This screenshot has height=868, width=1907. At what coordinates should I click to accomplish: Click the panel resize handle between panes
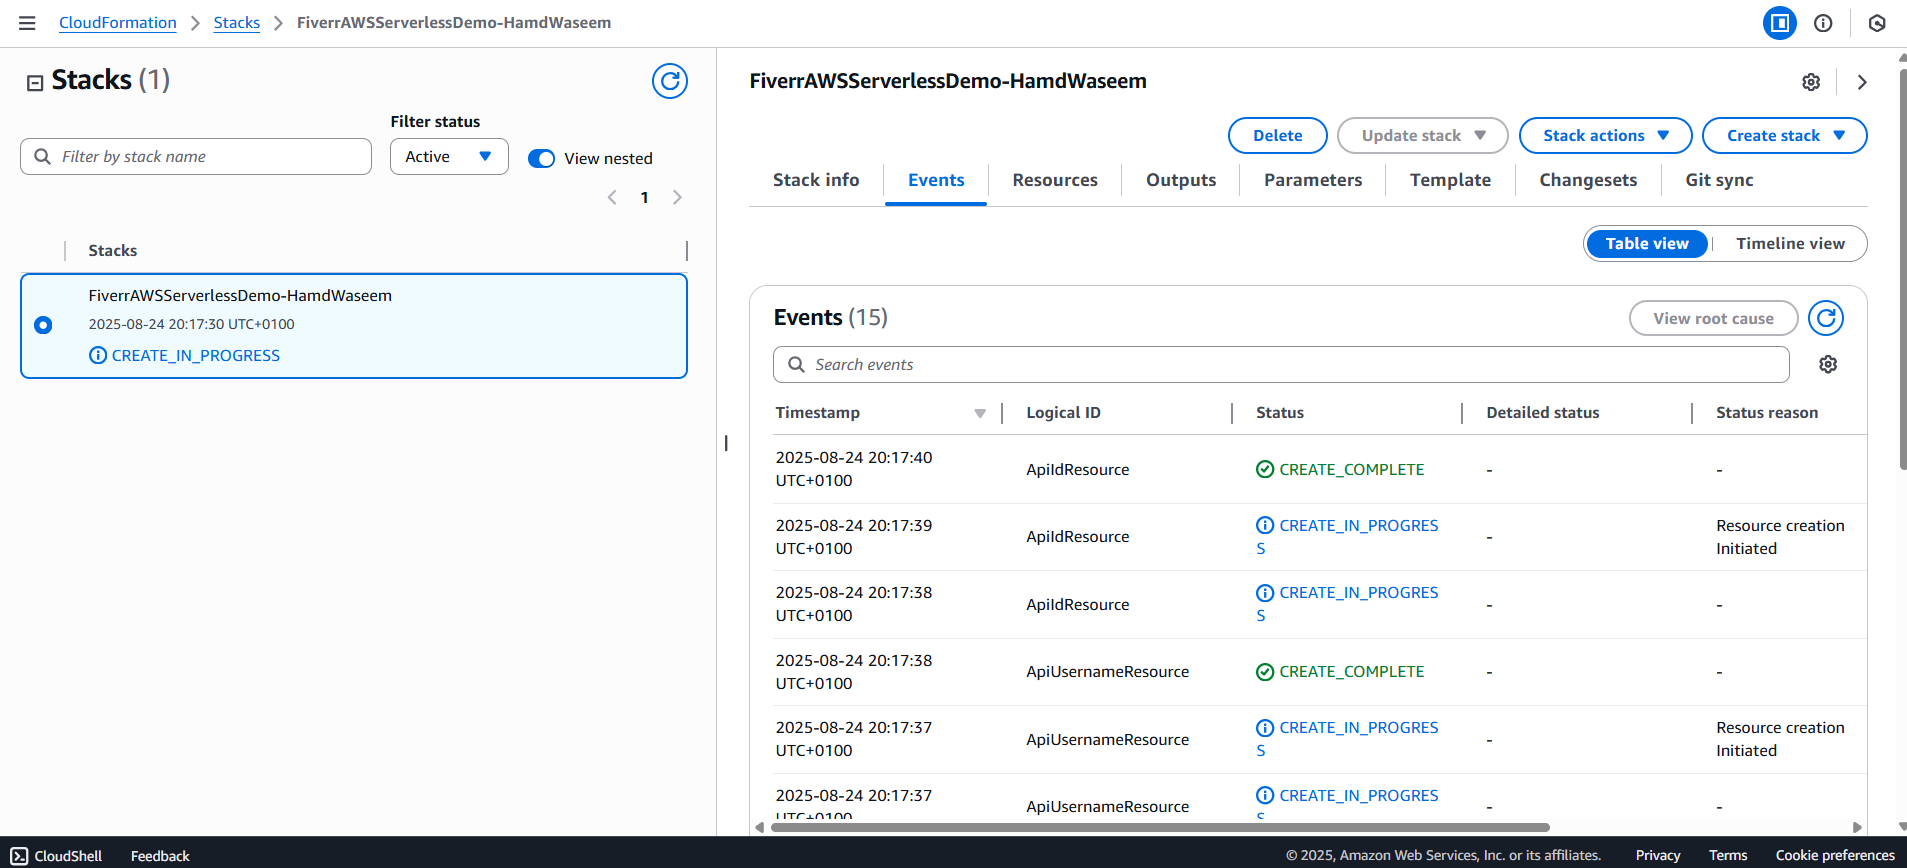tap(726, 443)
